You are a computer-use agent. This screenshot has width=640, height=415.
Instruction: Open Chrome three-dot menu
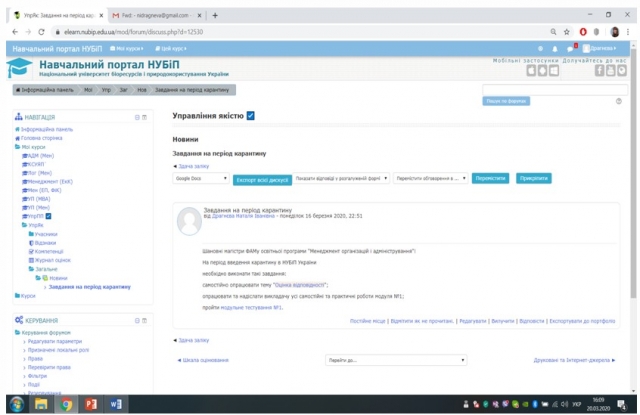coord(628,32)
